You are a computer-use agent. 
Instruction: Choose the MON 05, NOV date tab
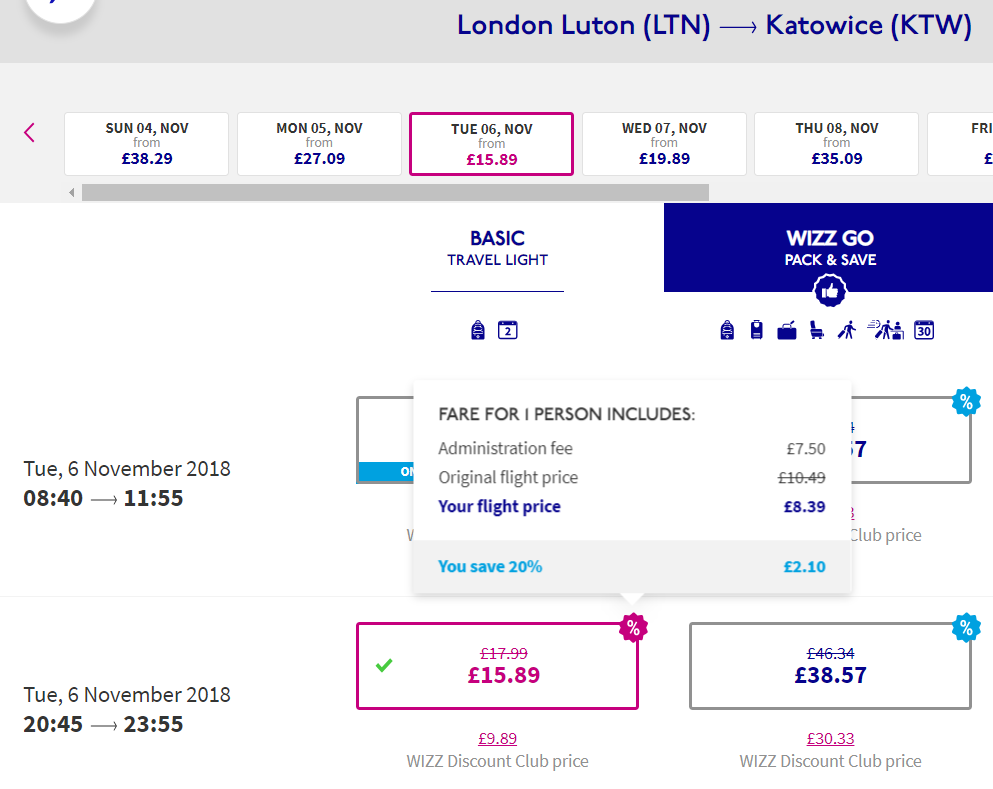pos(319,144)
